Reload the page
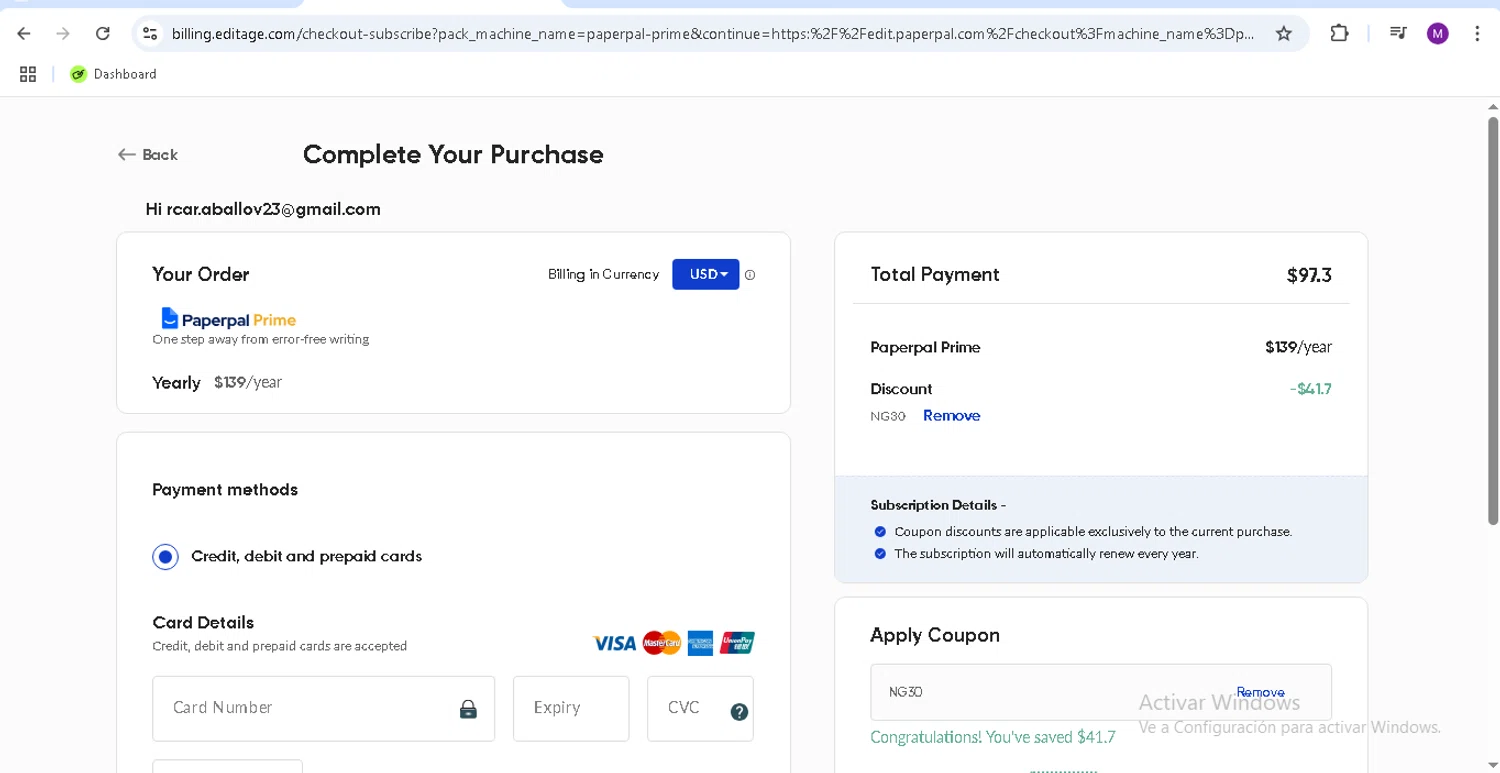This screenshot has width=1500, height=773. pyautogui.click(x=102, y=34)
